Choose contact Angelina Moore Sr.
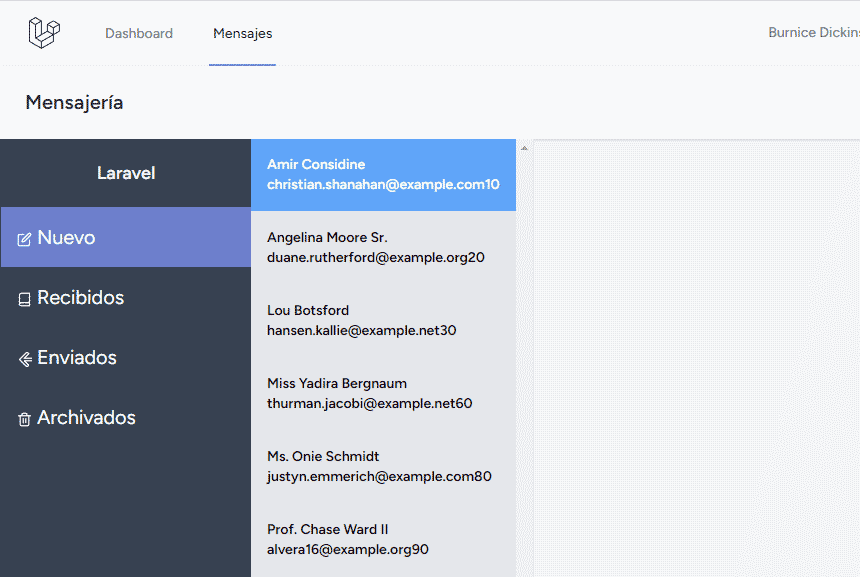860x577 pixels. coord(383,247)
